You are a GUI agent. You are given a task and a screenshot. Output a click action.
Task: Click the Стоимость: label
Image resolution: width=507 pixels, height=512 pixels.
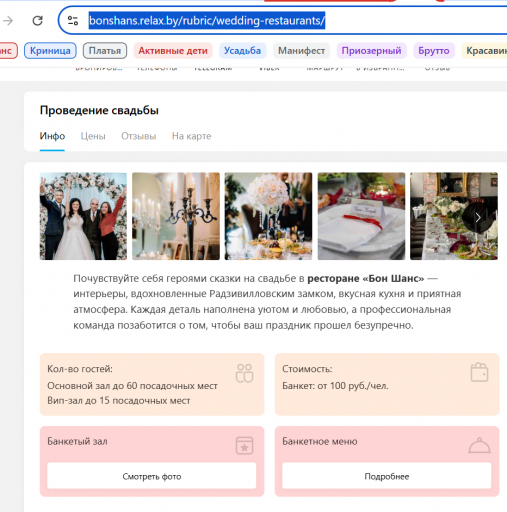click(307, 369)
